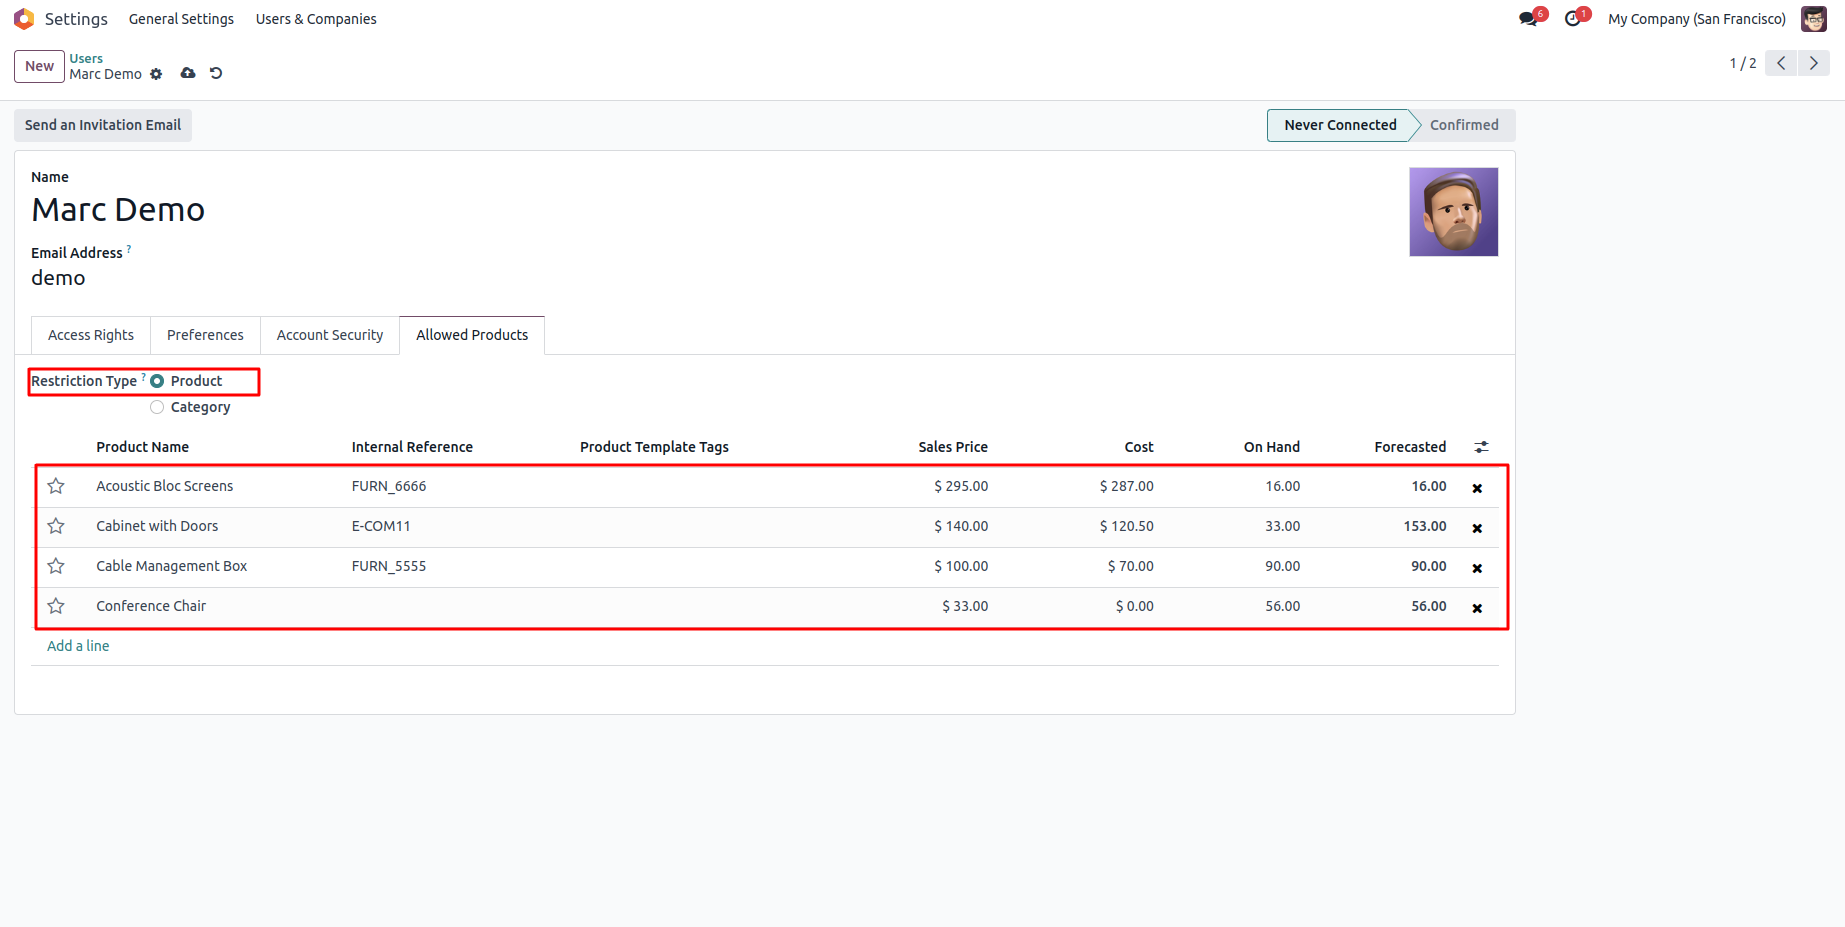Switch to the Access Rights tab
Viewport: 1845px width, 927px height.
pyautogui.click(x=91, y=335)
